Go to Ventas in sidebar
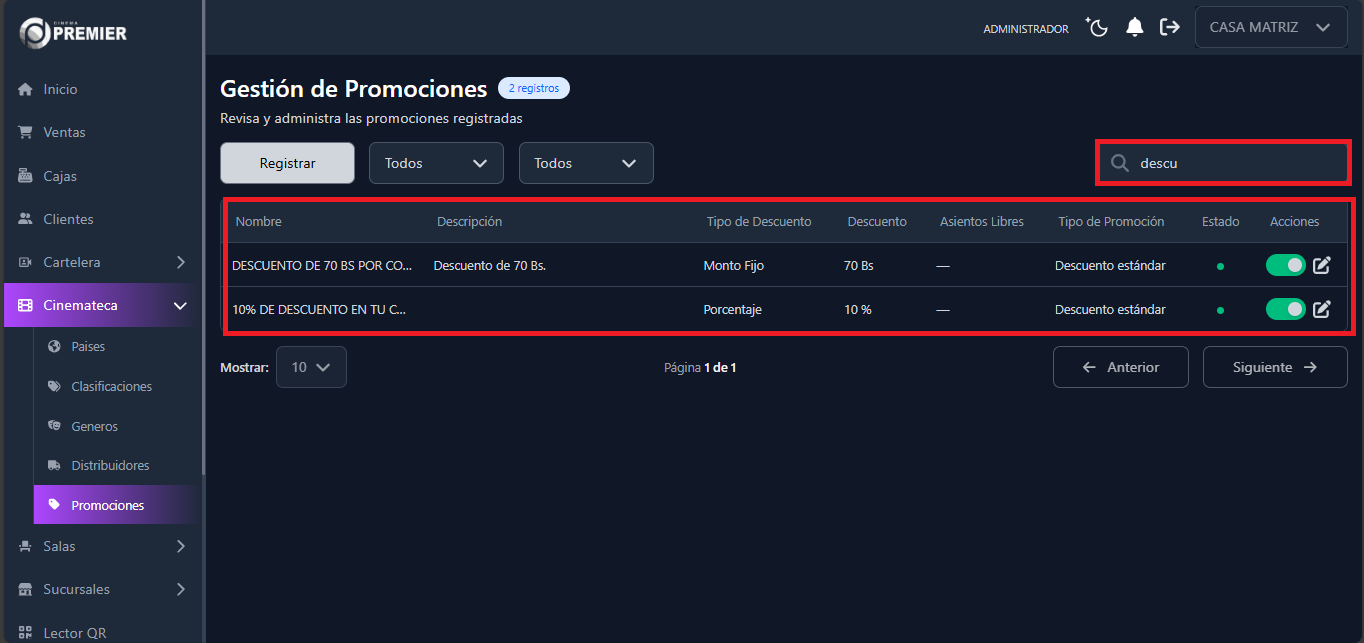The image size is (1364, 643). [64, 132]
